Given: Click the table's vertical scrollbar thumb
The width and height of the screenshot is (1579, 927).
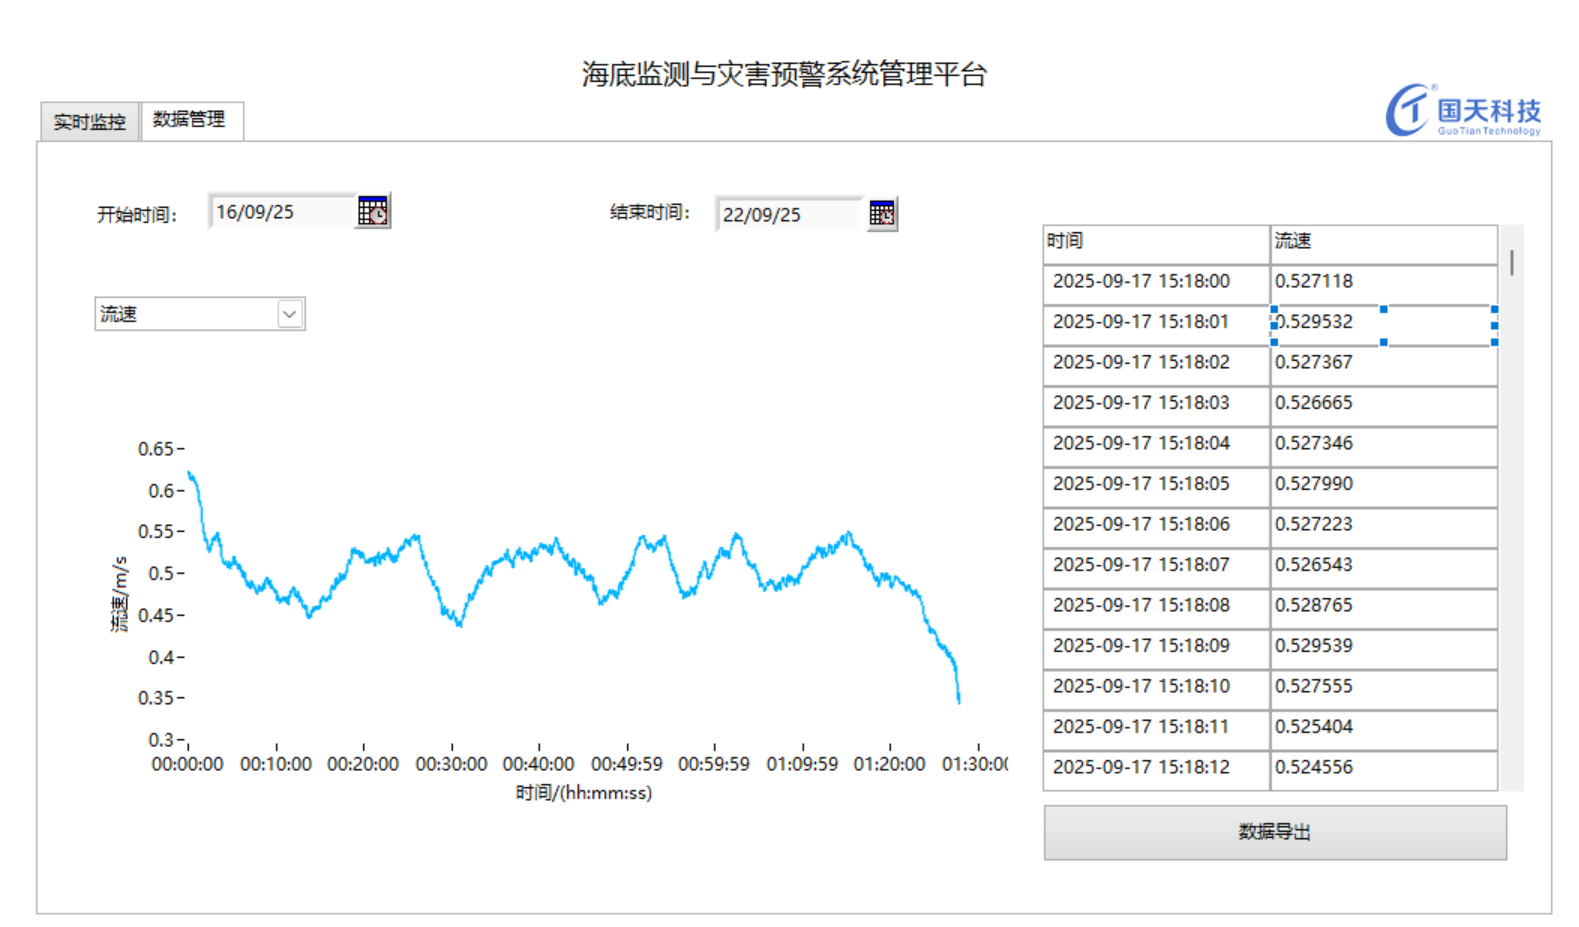Looking at the screenshot, I should (x=1511, y=262).
